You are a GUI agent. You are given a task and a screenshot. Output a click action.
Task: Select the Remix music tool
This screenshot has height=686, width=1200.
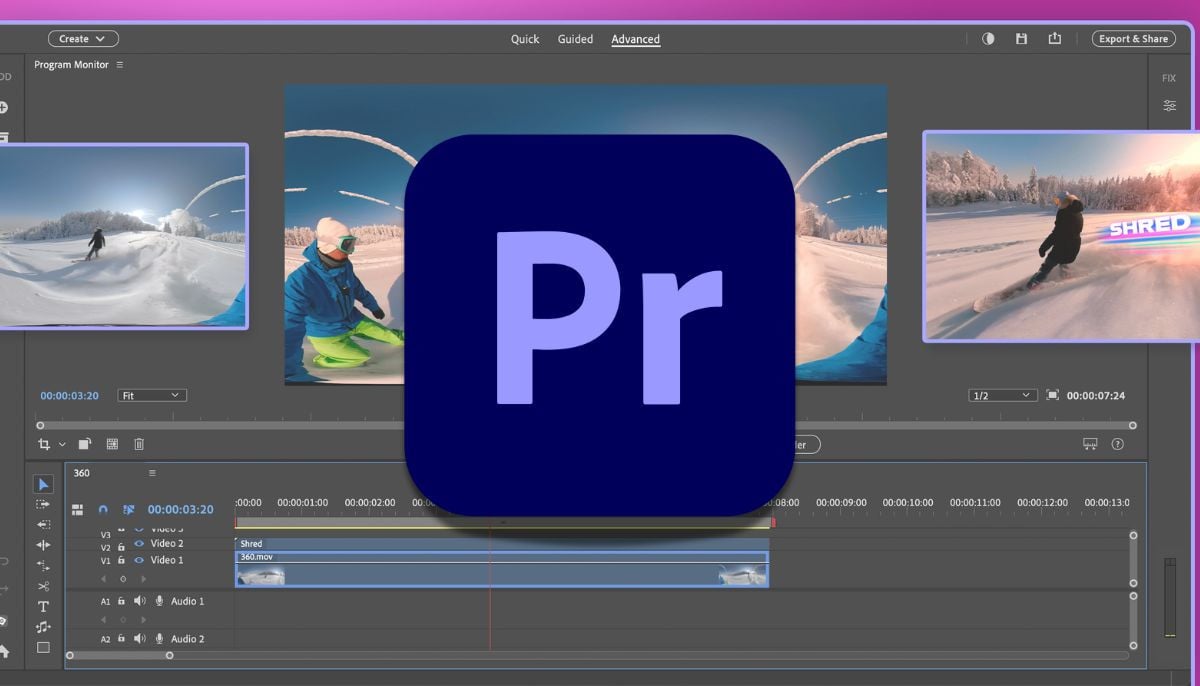[x=43, y=627]
